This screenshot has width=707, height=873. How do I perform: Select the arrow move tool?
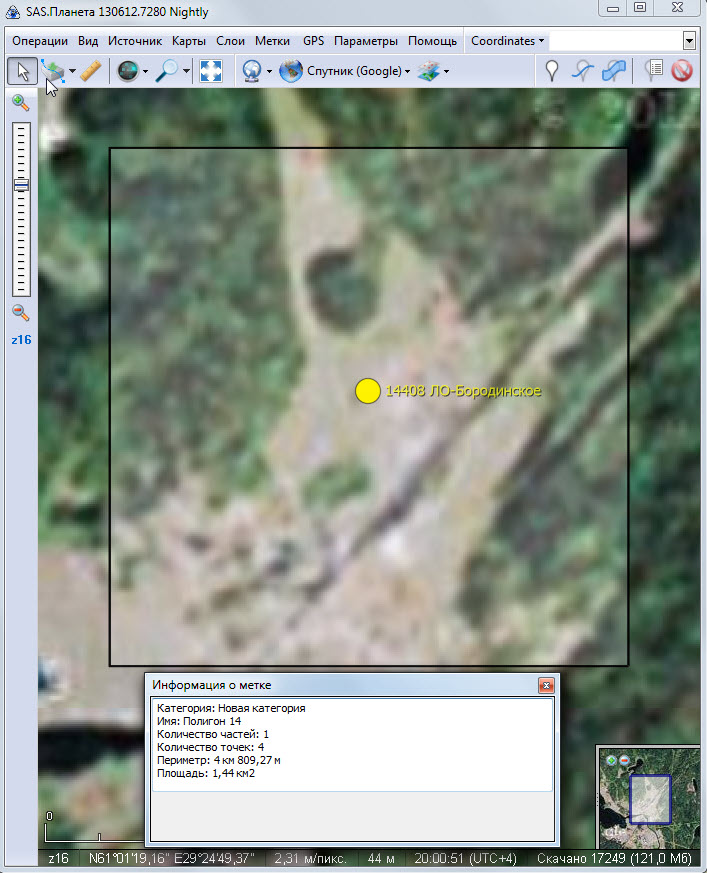[22, 71]
